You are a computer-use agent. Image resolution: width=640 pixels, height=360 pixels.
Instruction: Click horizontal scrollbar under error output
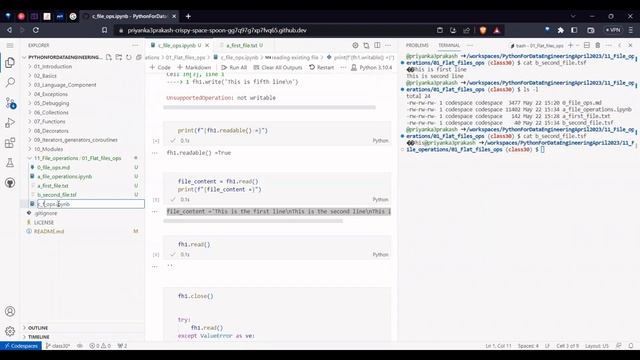point(269,107)
